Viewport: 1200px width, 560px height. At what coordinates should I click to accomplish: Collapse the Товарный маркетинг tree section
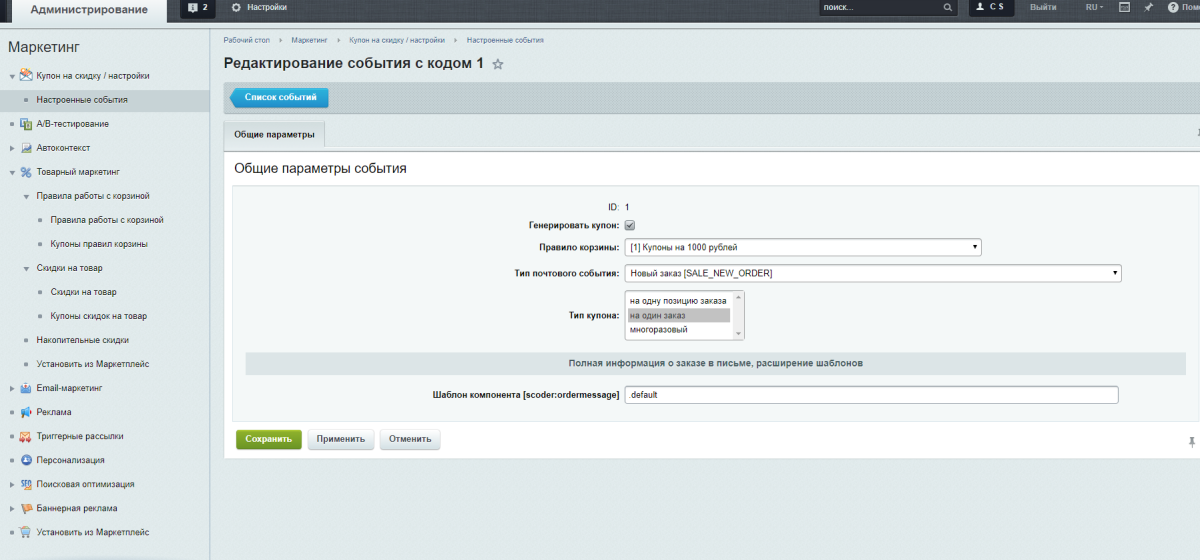[12, 172]
